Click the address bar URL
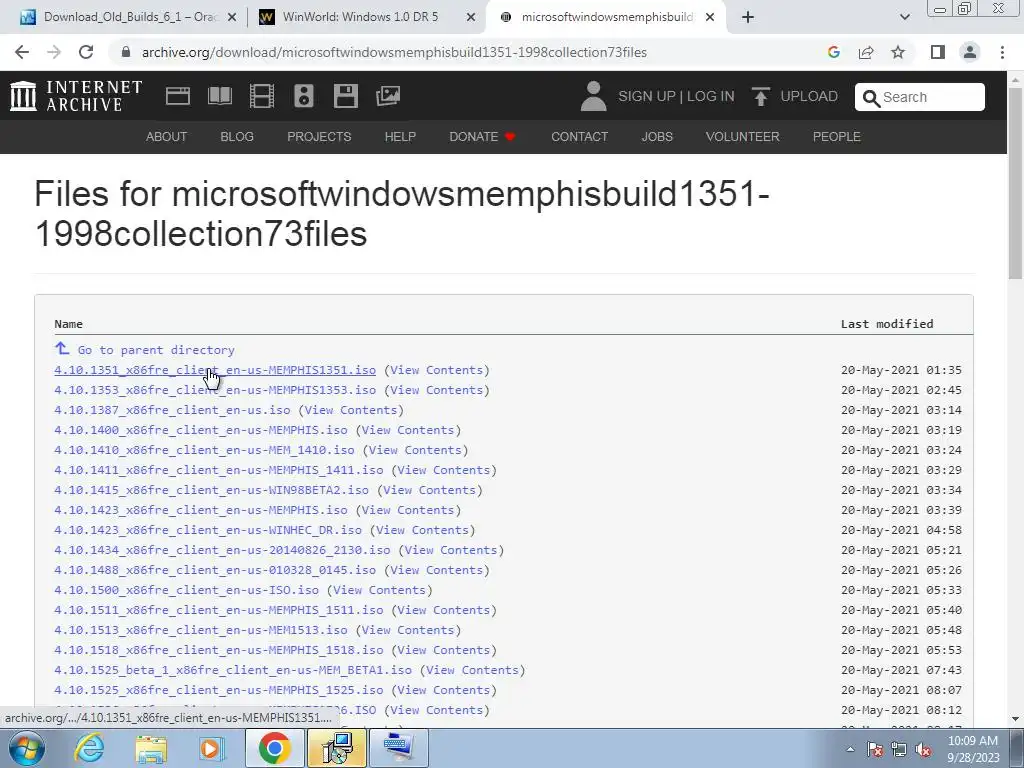Screen dimensions: 1024x768 (394, 52)
